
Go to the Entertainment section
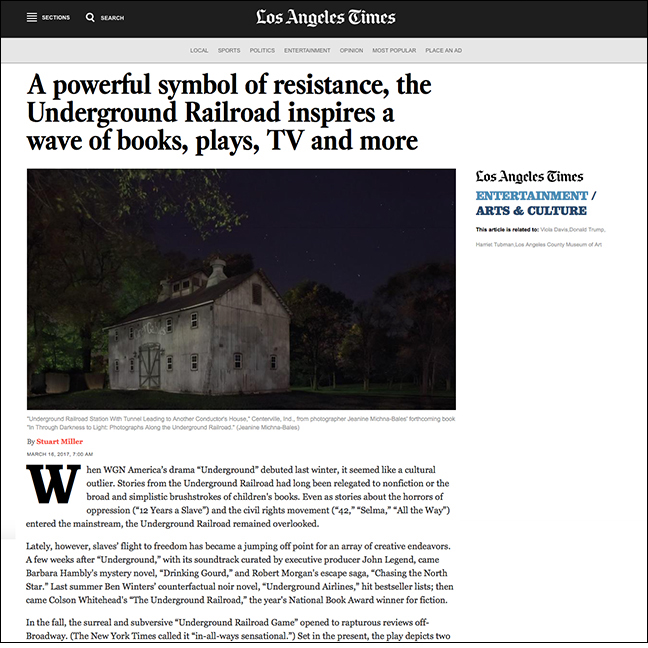click(307, 50)
